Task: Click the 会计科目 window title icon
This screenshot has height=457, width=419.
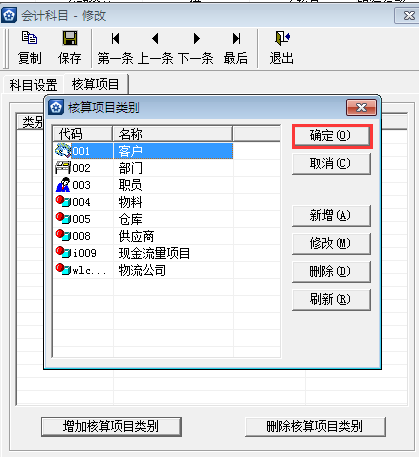Action: pyautogui.click(x=9, y=15)
